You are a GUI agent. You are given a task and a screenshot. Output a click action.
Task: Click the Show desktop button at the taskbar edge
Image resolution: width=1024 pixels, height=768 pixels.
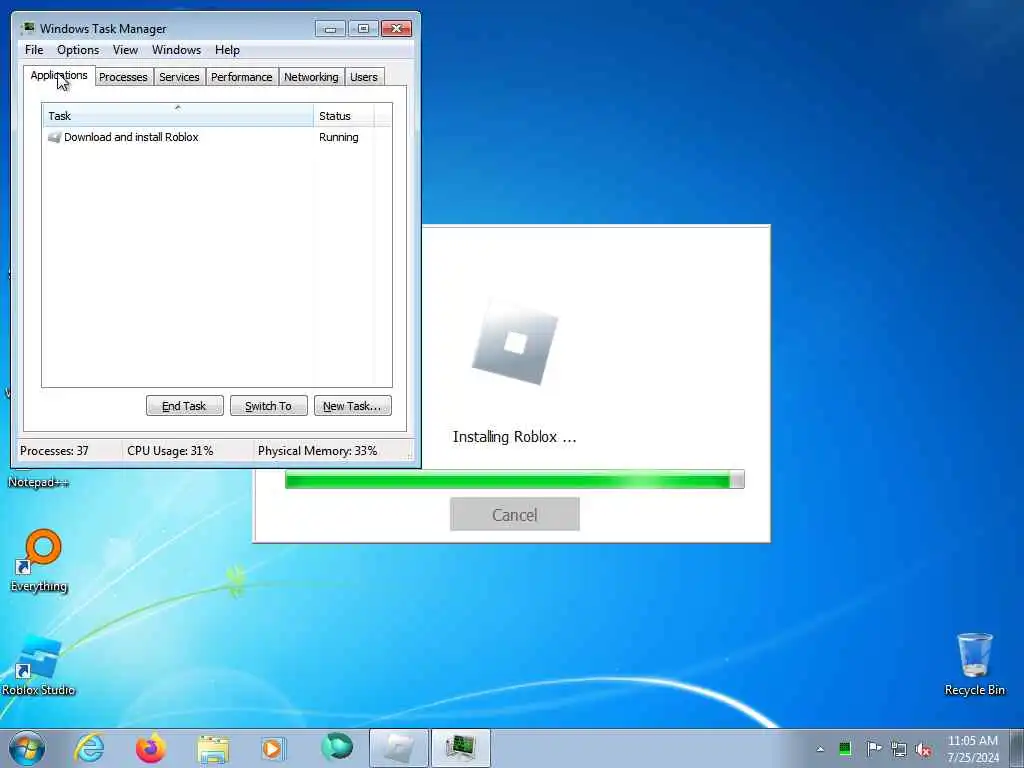1017,748
